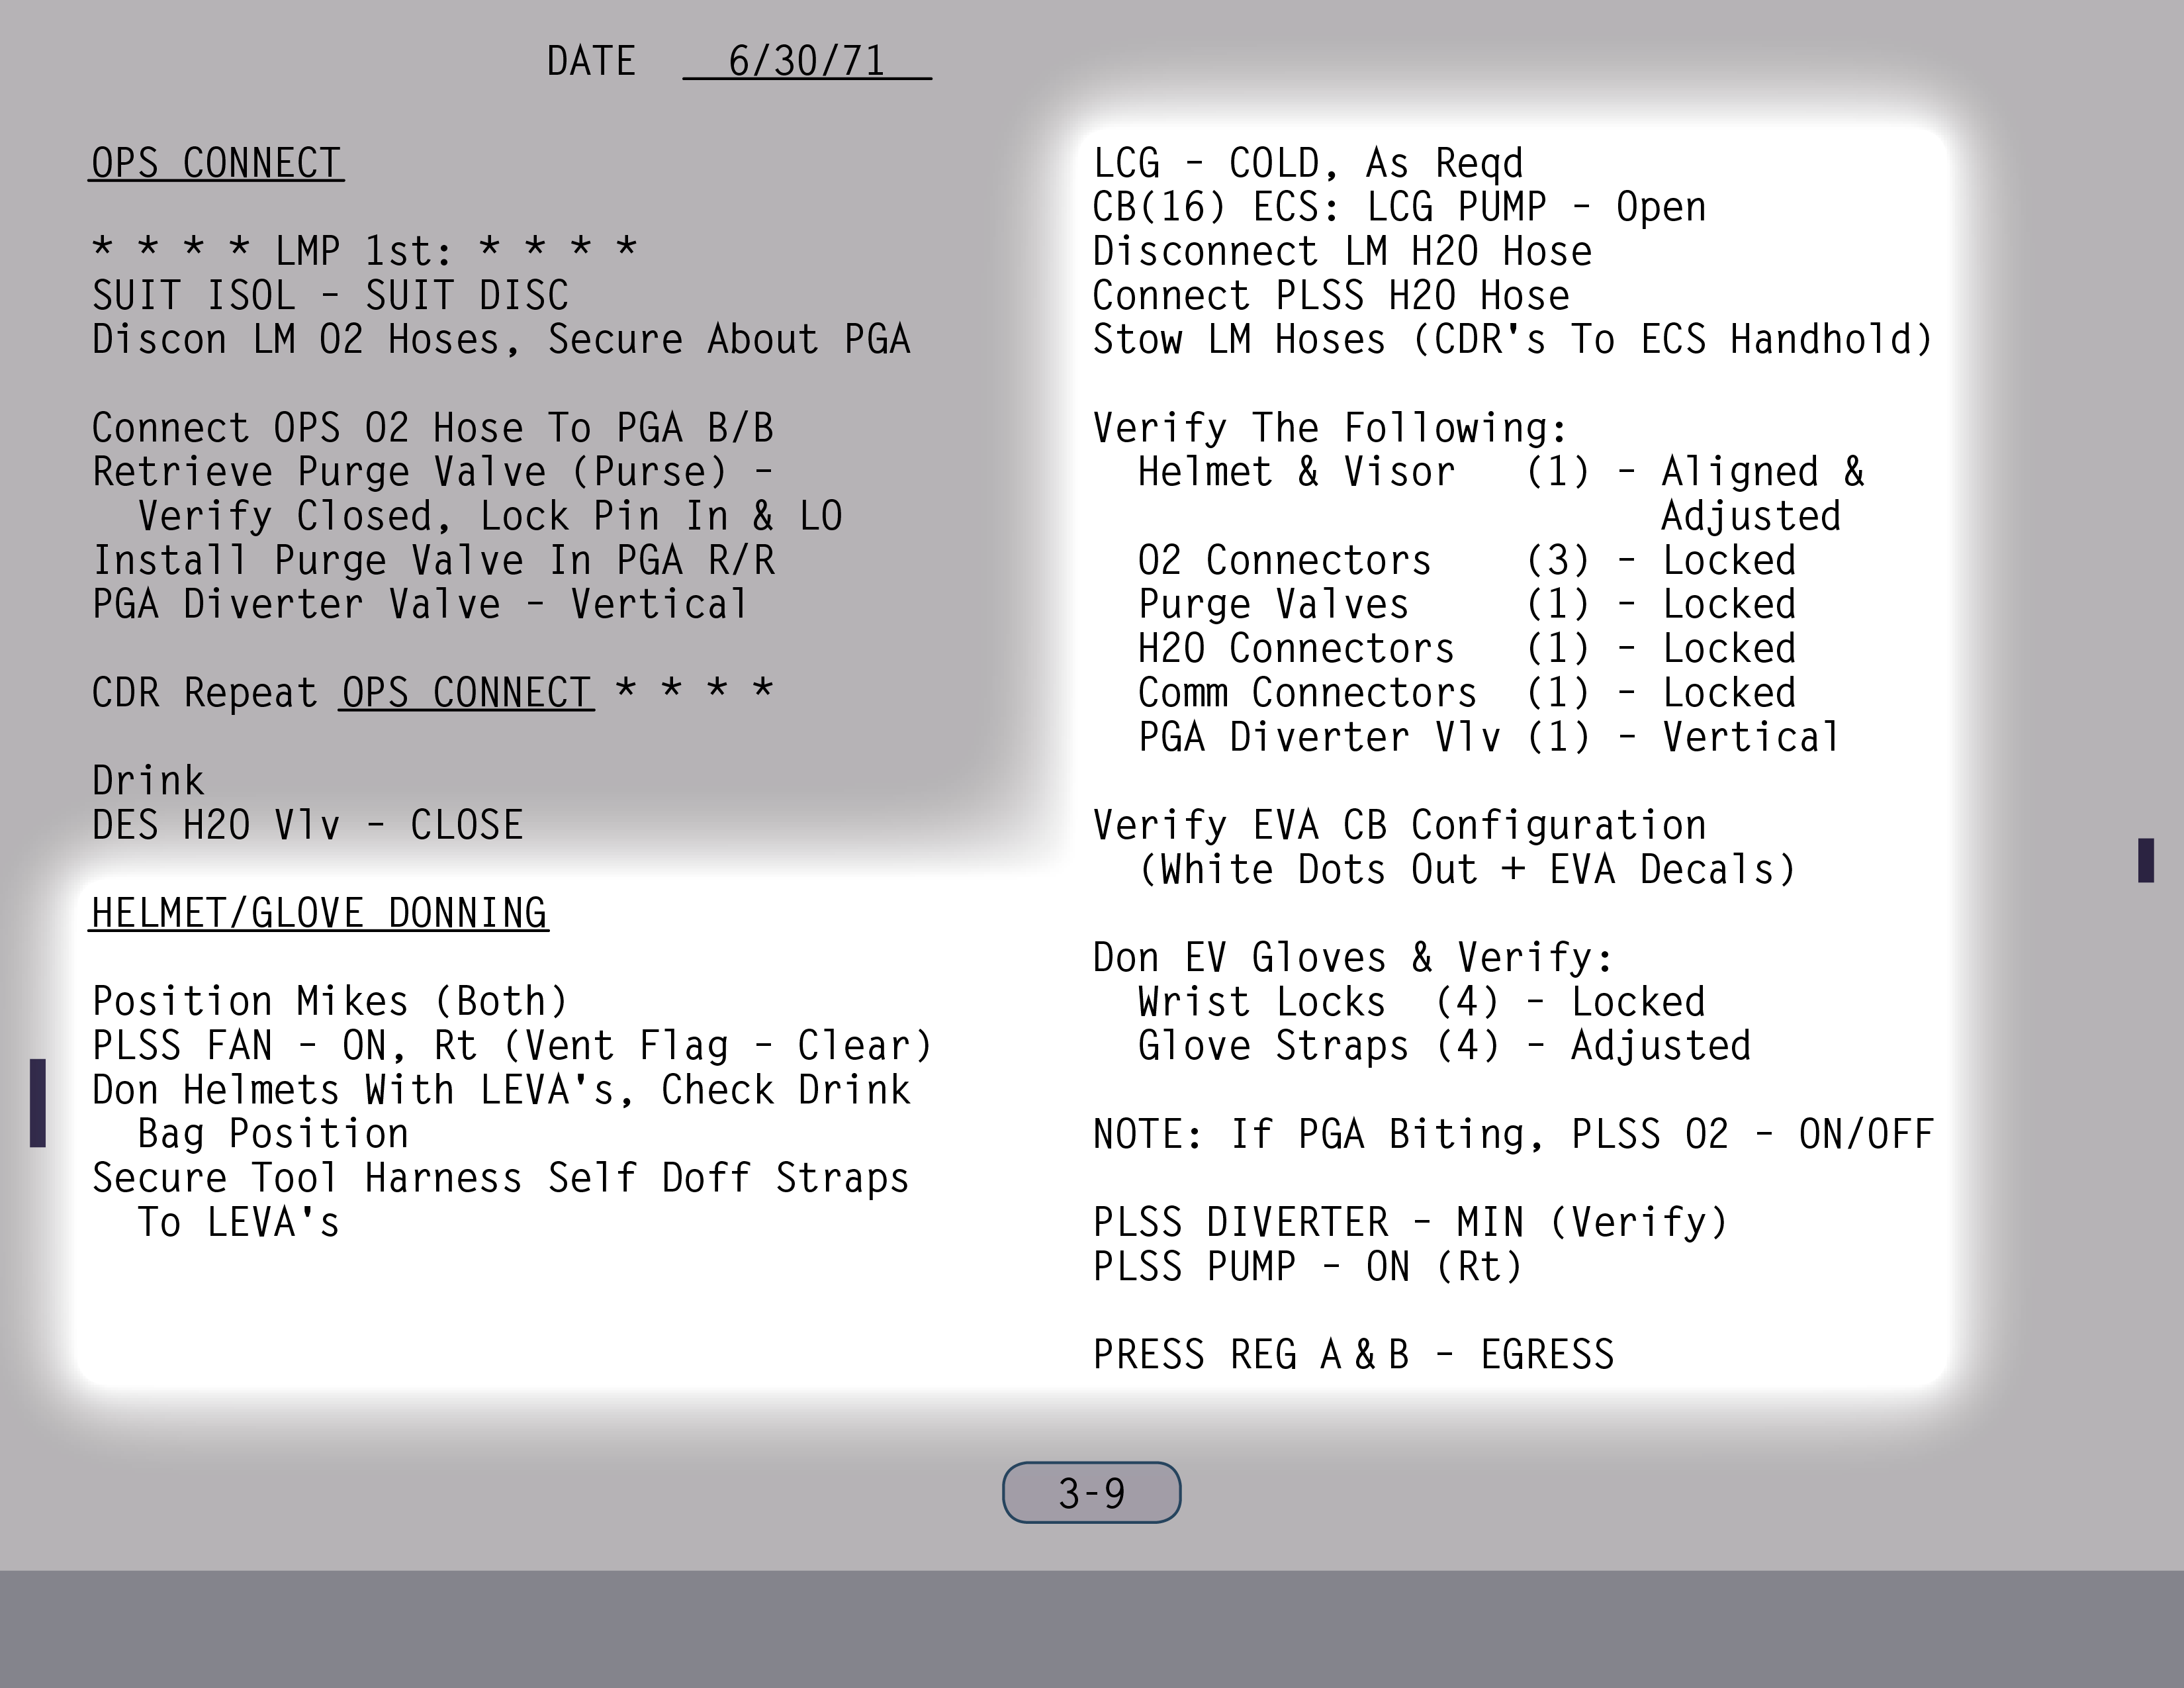Click the Comm Connectors (1) - Locked item
2184x1688 pixels.
1466,692
